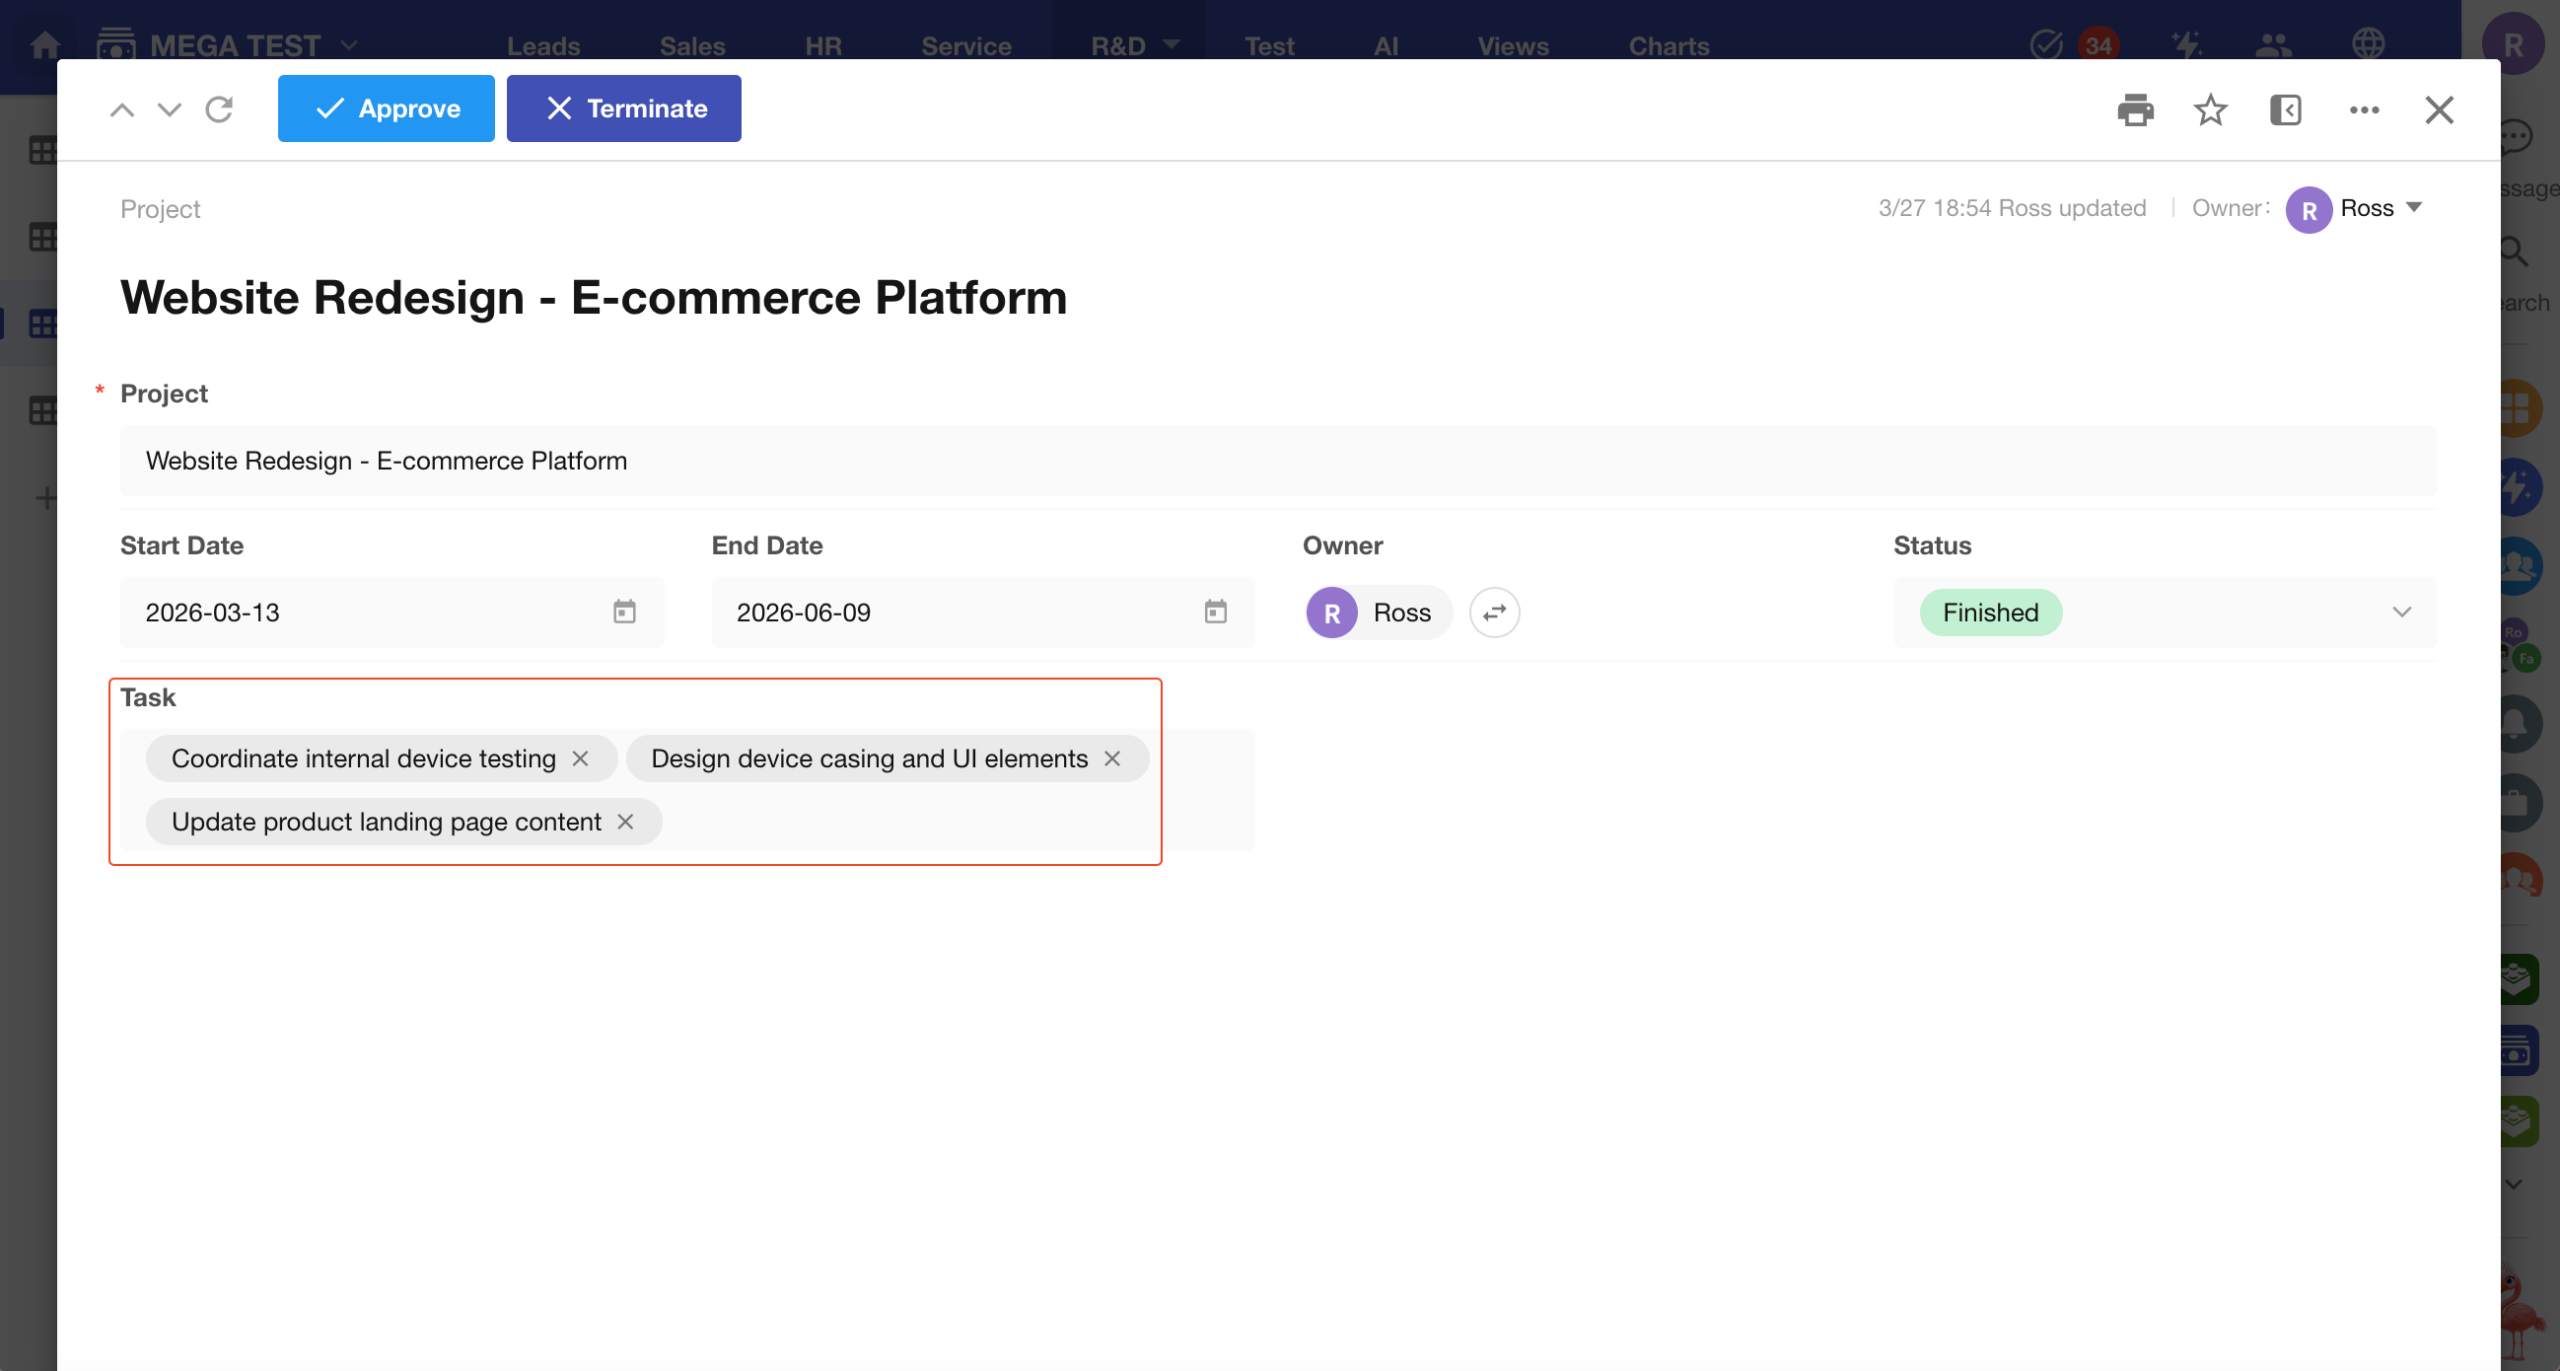Open the Start Date calendar picker

pos(624,612)
